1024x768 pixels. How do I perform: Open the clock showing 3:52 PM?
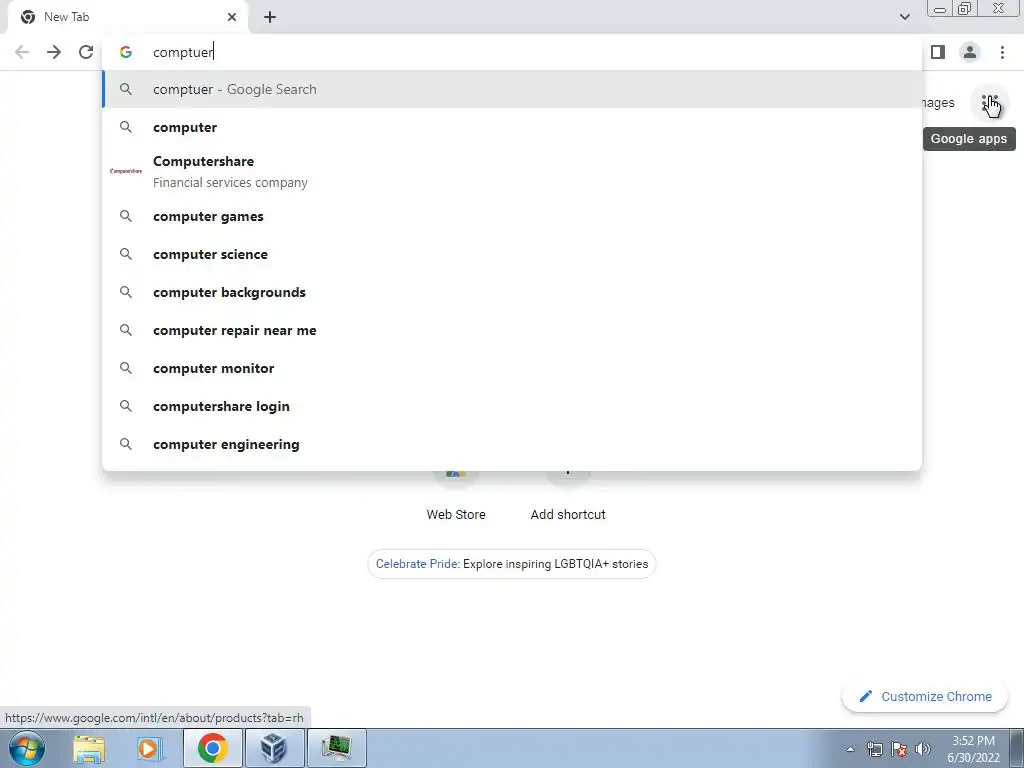click(973, 749)
